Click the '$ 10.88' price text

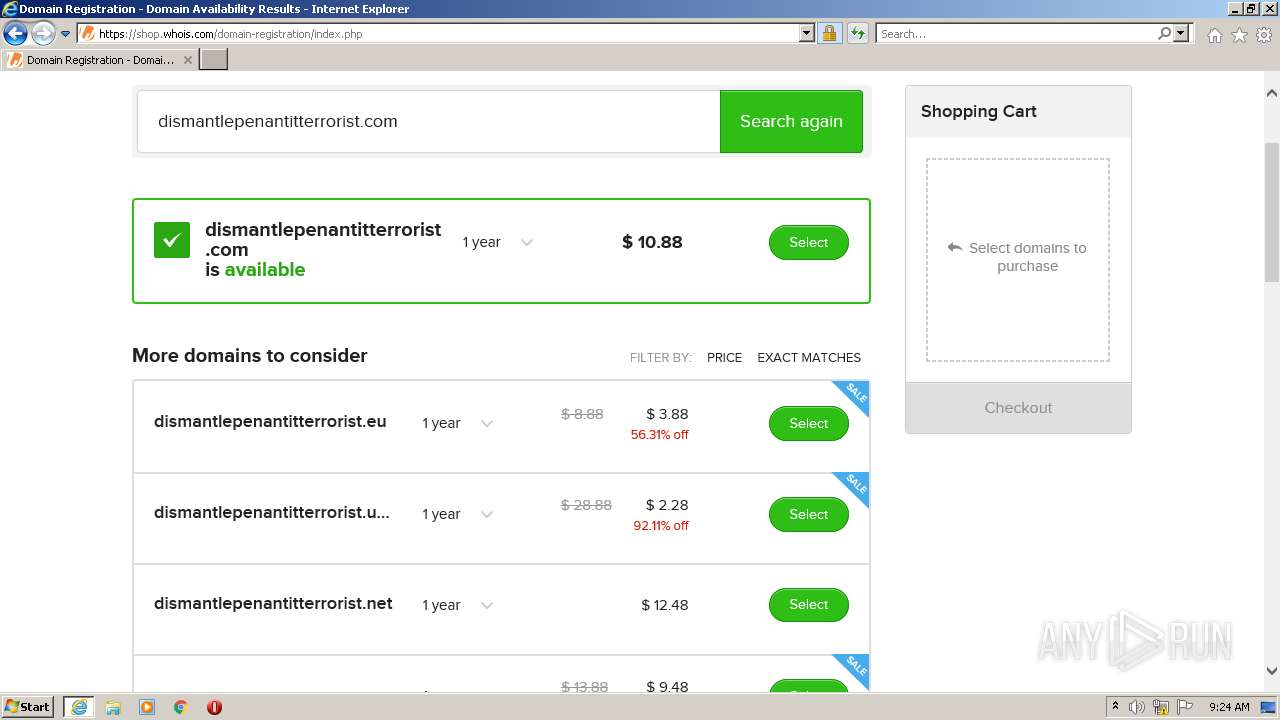652,242
